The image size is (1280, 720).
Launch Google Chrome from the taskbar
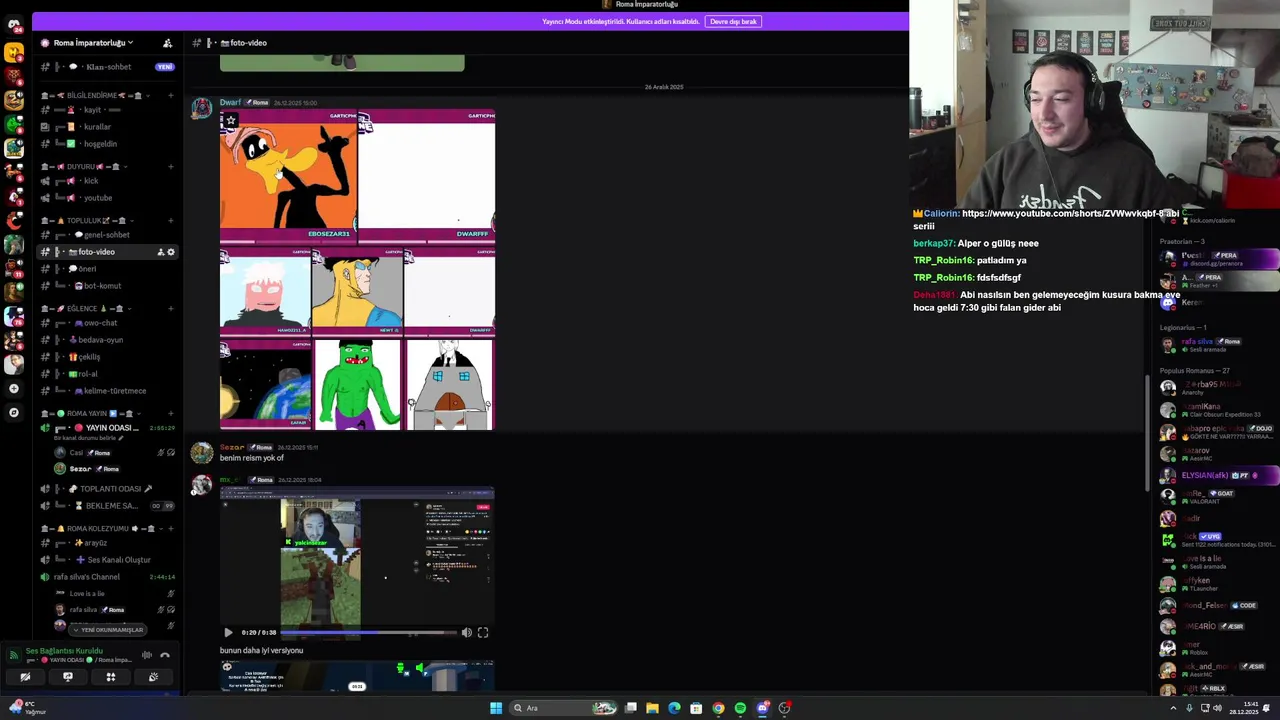tap(718, 708)
